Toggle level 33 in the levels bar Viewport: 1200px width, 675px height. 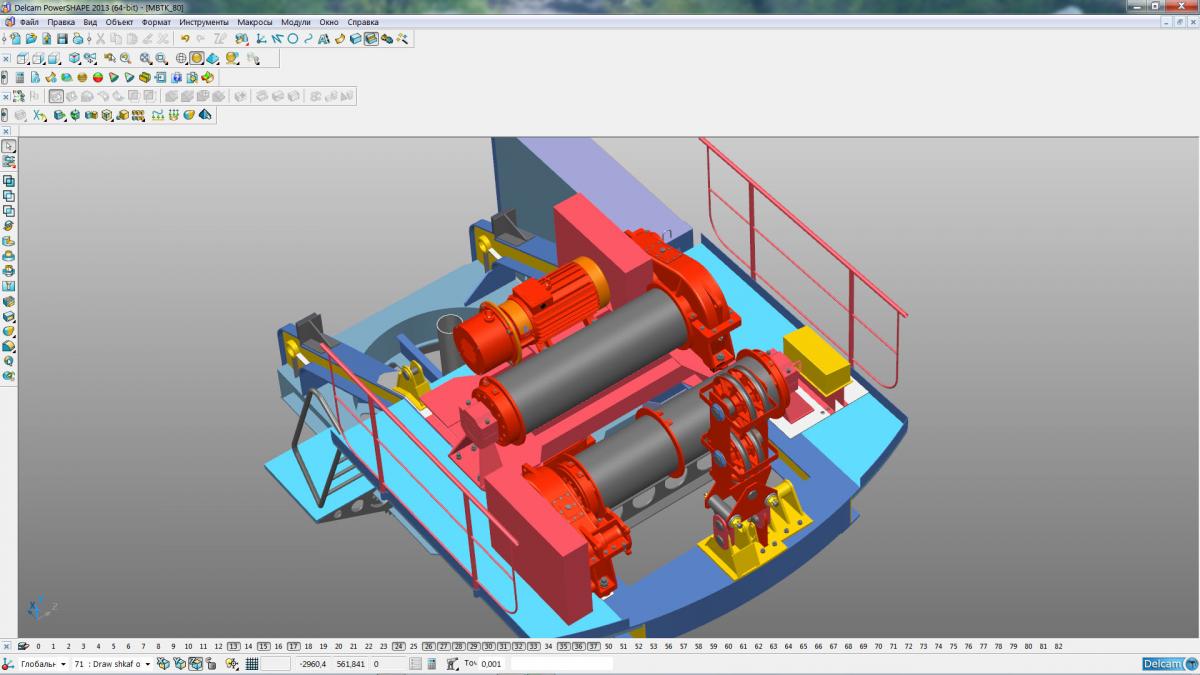click(x=534, y=647)
